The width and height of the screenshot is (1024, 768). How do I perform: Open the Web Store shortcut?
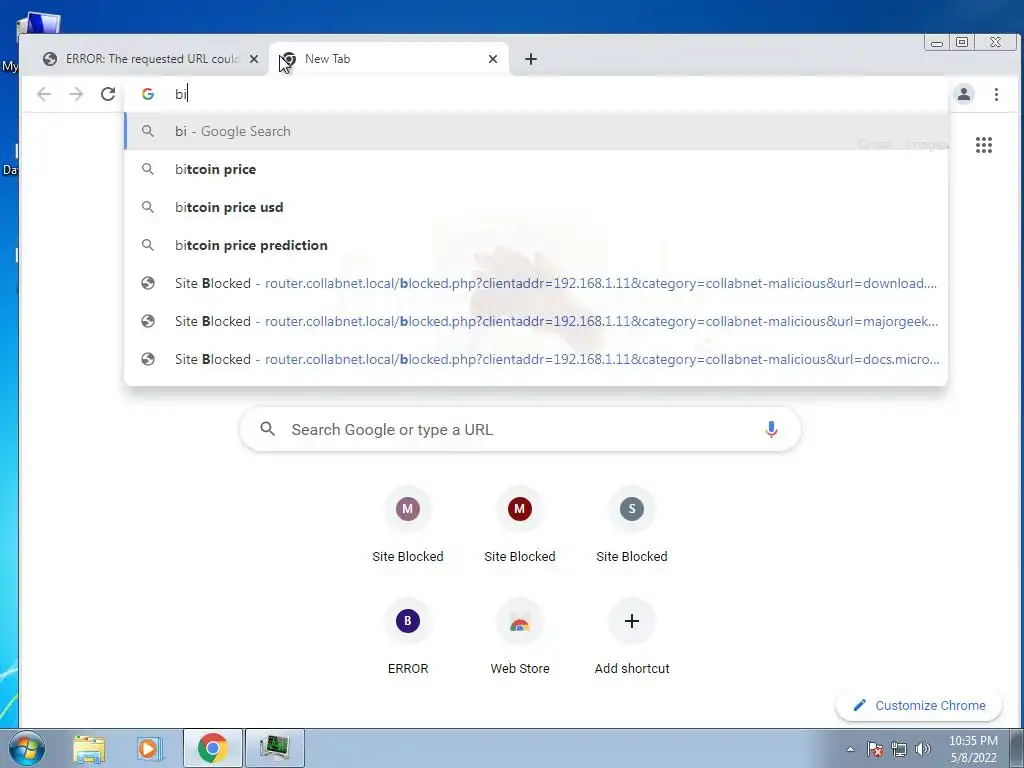pyautogui.click(x=520, y=638)
